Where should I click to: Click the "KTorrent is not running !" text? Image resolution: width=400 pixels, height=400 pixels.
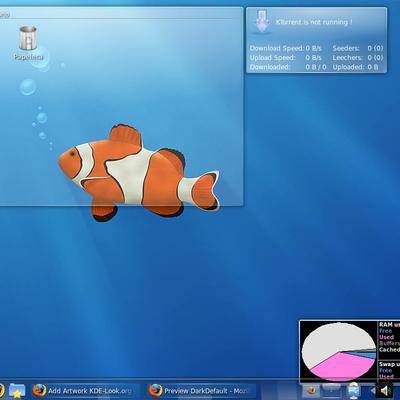314,22
